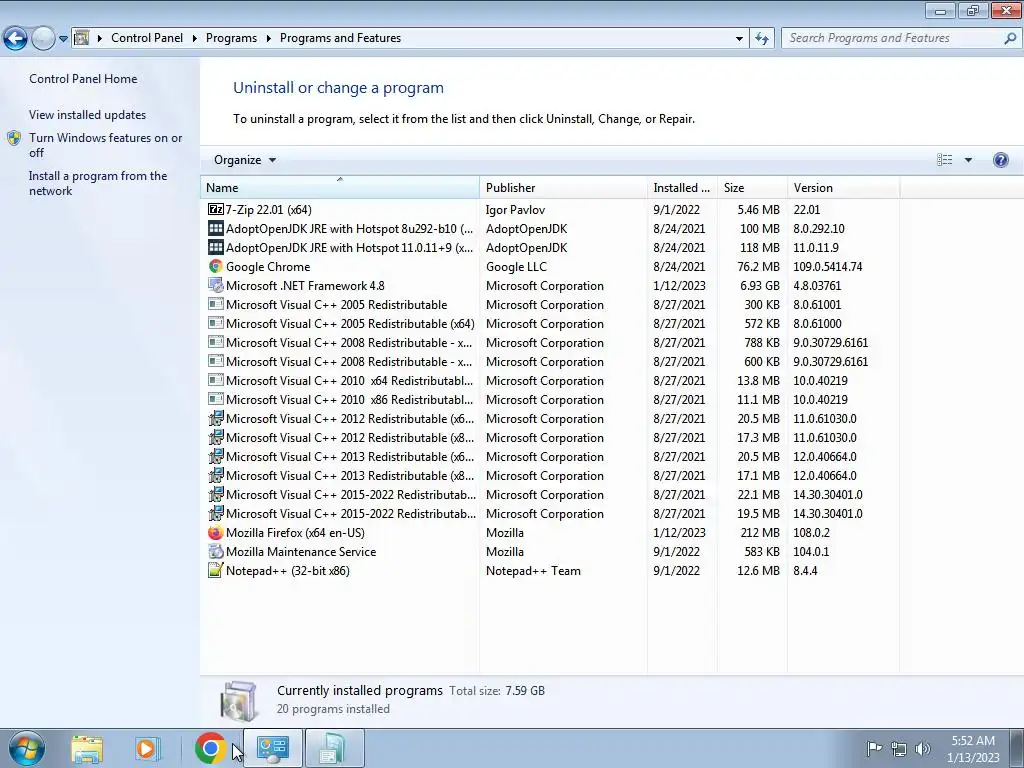This screenshot has height=768, width=1024.
Task: Open Windows Media Player from taskbar
Action: point(147,748)
